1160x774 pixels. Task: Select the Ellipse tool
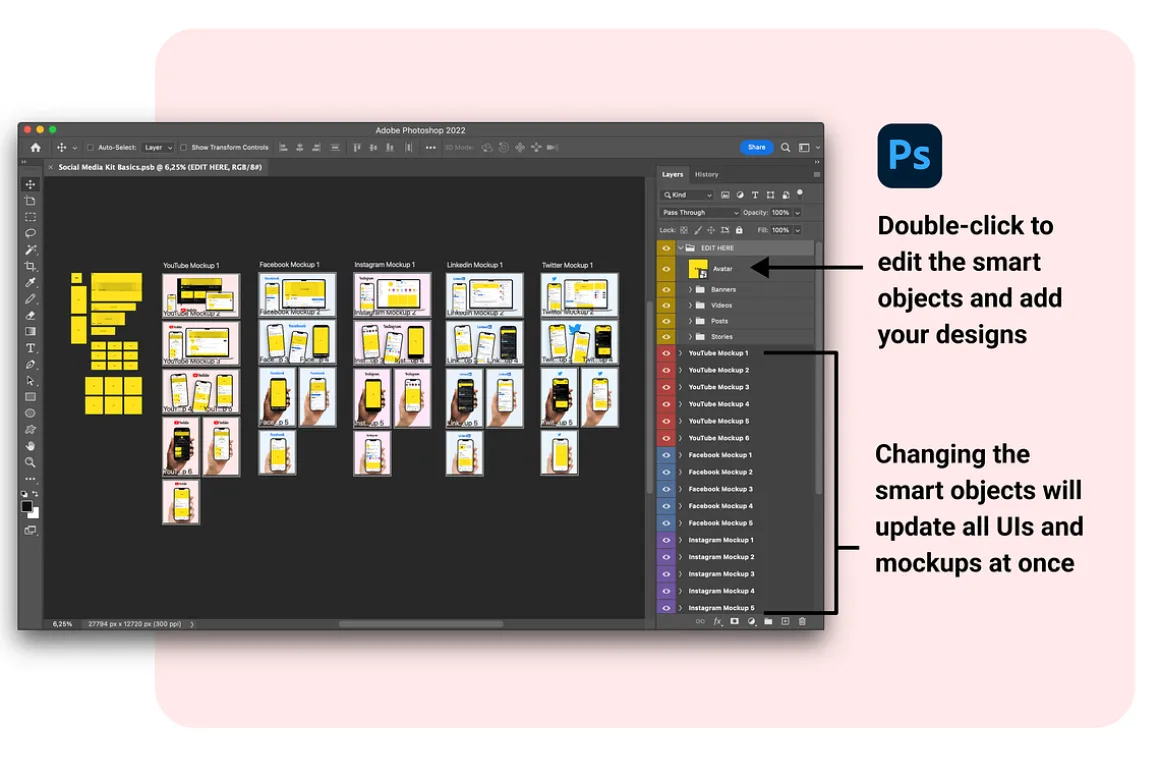coord(30,413)
